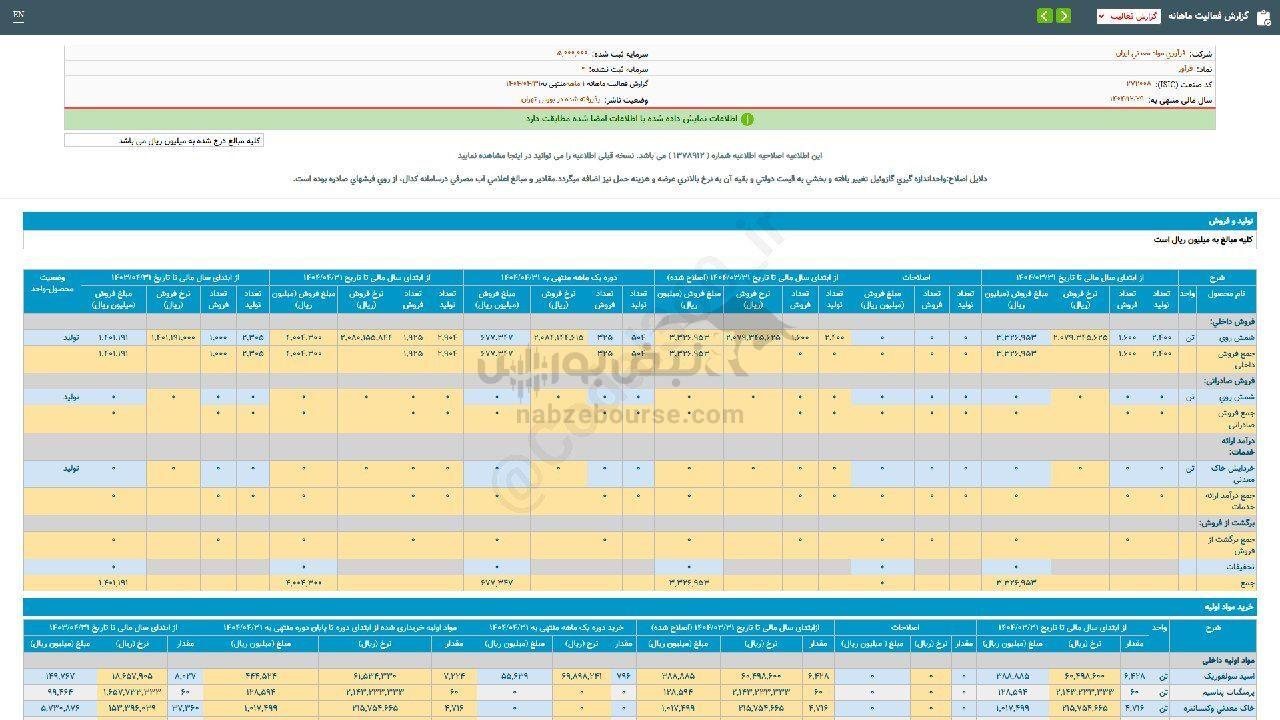Click the green left-pointing arrow button
The image size is (1280, 720).
[x=1044, y=16]
